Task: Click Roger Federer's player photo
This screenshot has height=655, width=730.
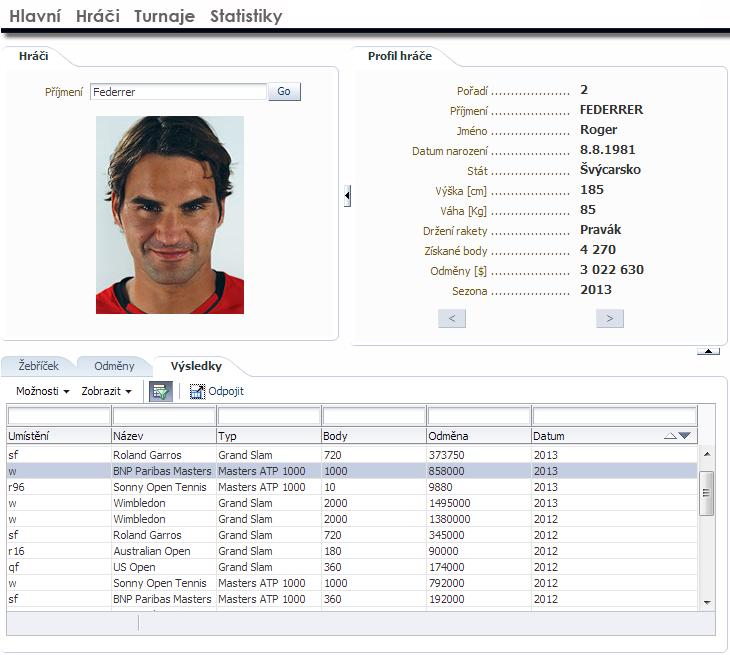Action: pos(170,215)
